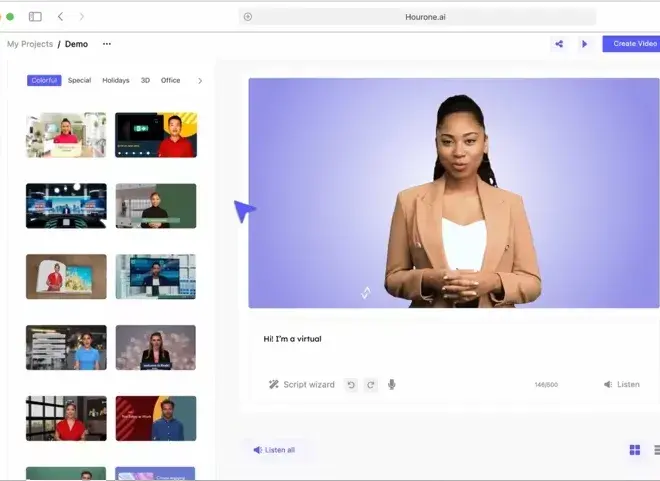Image resolution: width=660 pixels, height=481 pixels.
Task: Play the Listen all audio preview
Action: pyautogui.click(x=274, y=450)
